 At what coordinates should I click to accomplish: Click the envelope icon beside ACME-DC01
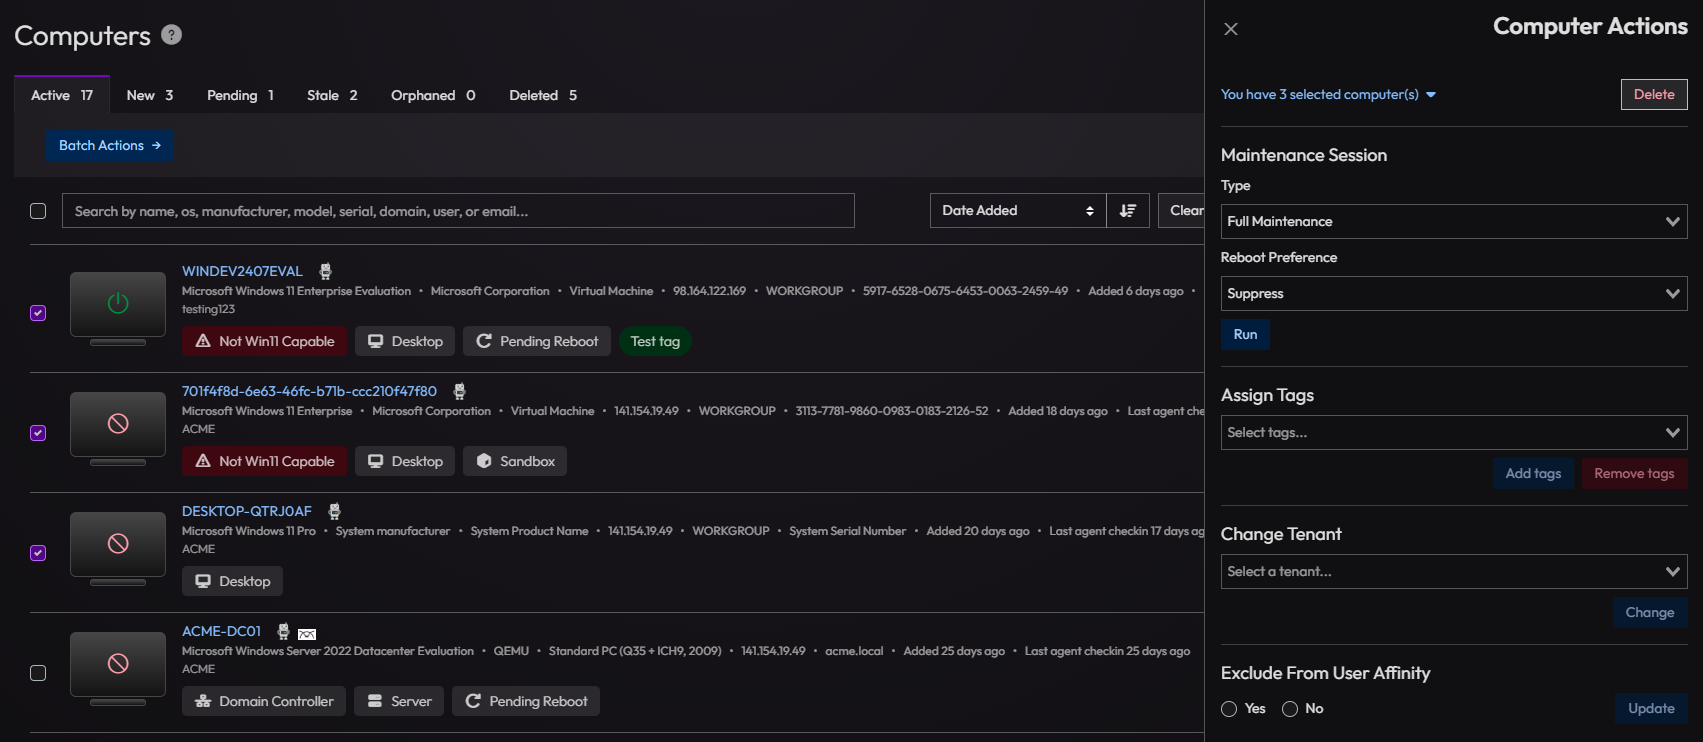click(x=307, y=633)
